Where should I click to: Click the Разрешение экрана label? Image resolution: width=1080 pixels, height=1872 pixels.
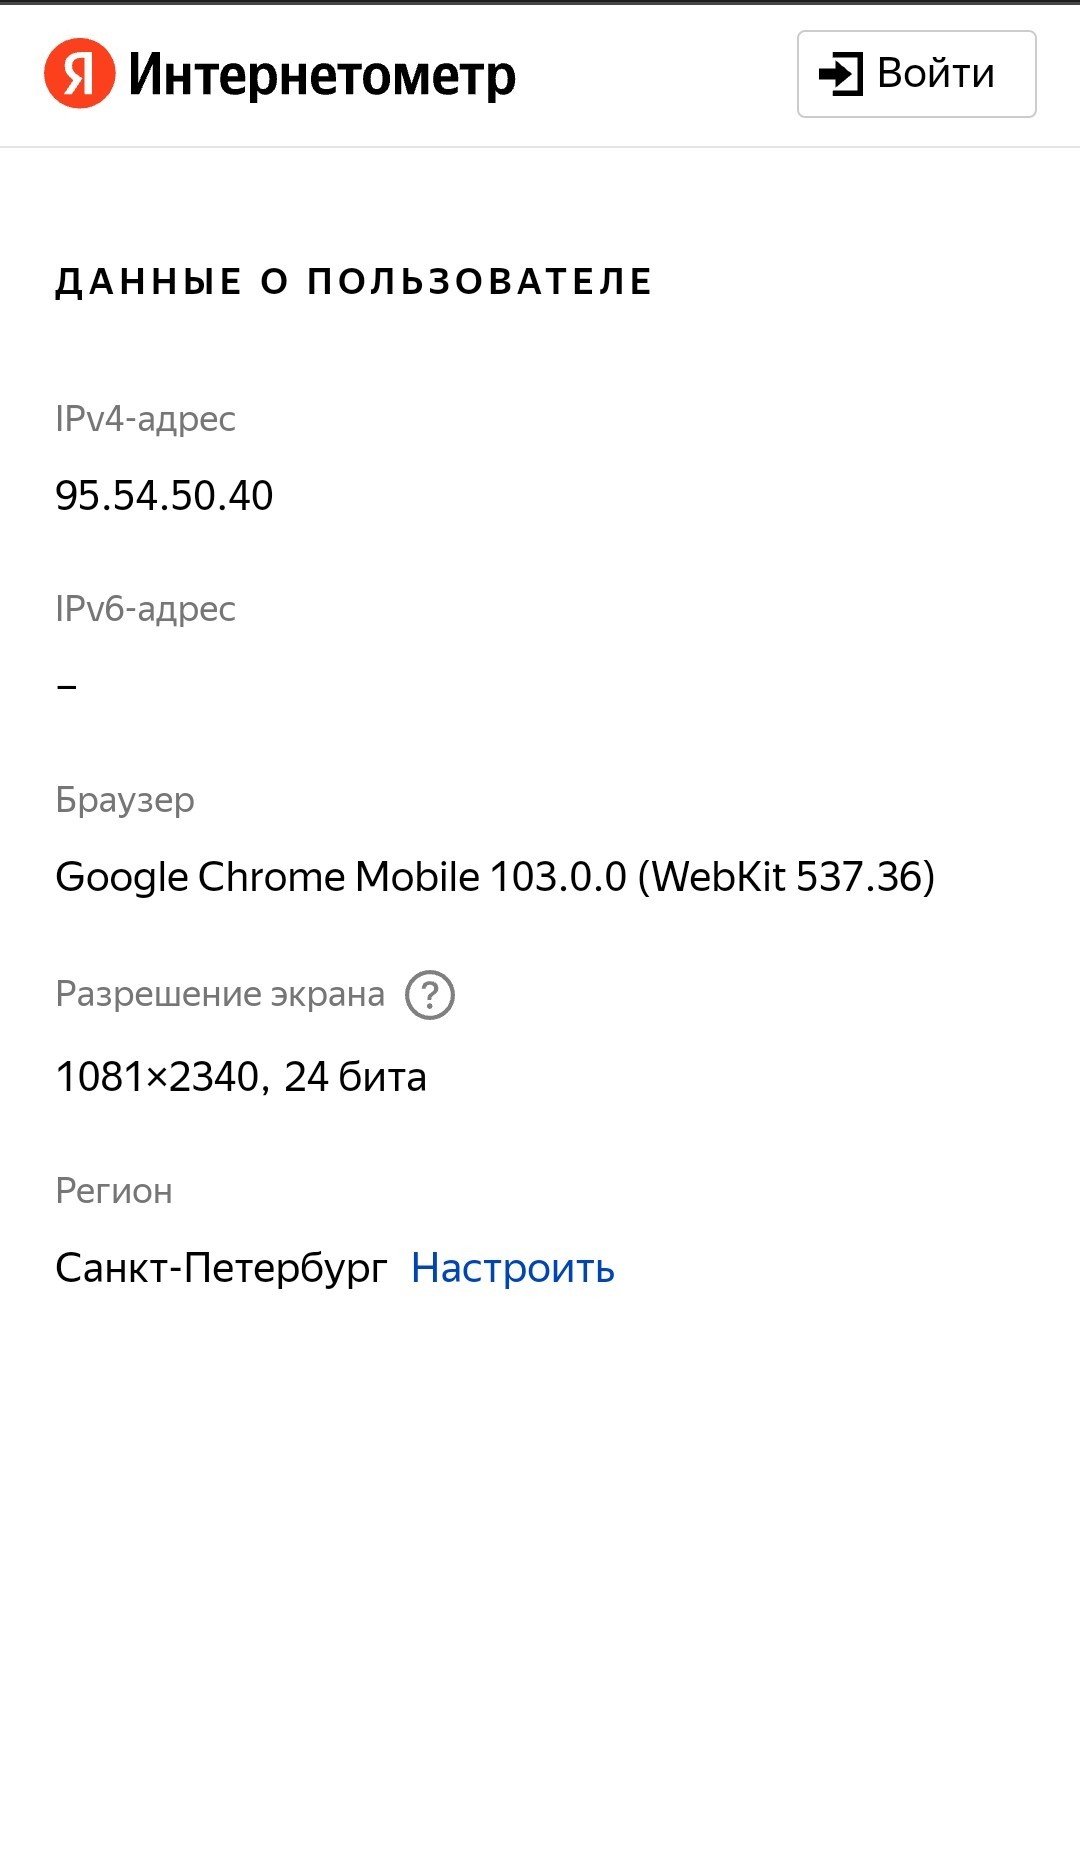click(220, 994)
